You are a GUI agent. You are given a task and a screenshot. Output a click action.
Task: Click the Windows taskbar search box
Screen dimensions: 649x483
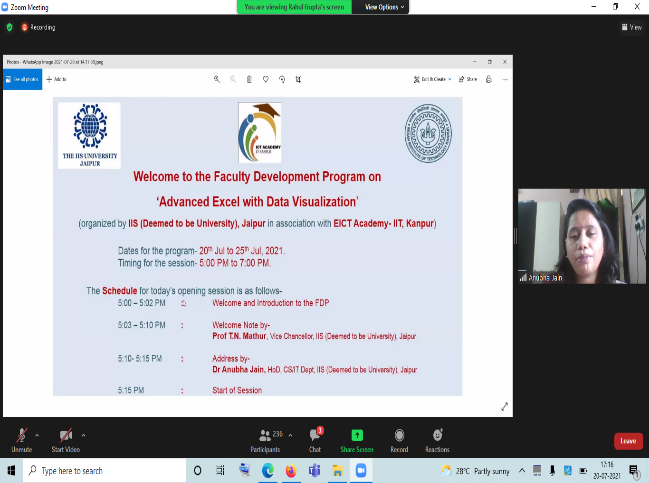click(100, 470)
